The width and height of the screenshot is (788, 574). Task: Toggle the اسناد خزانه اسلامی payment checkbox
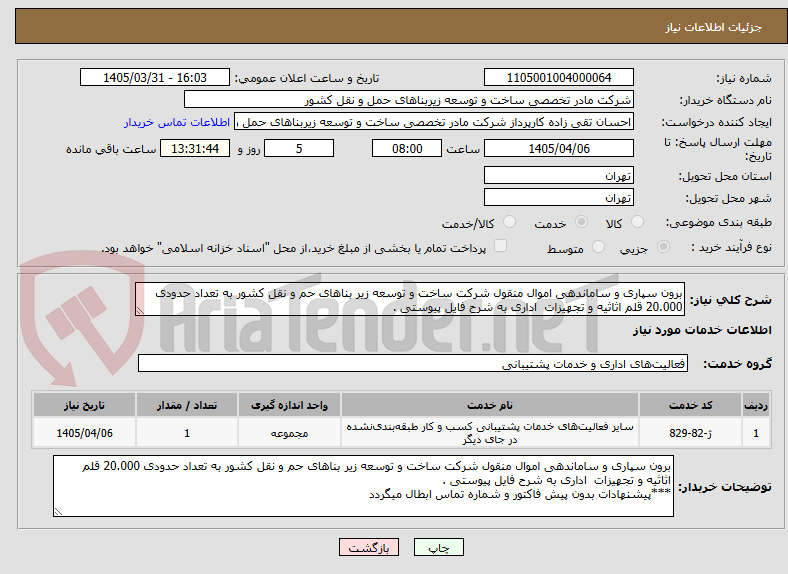501,246
